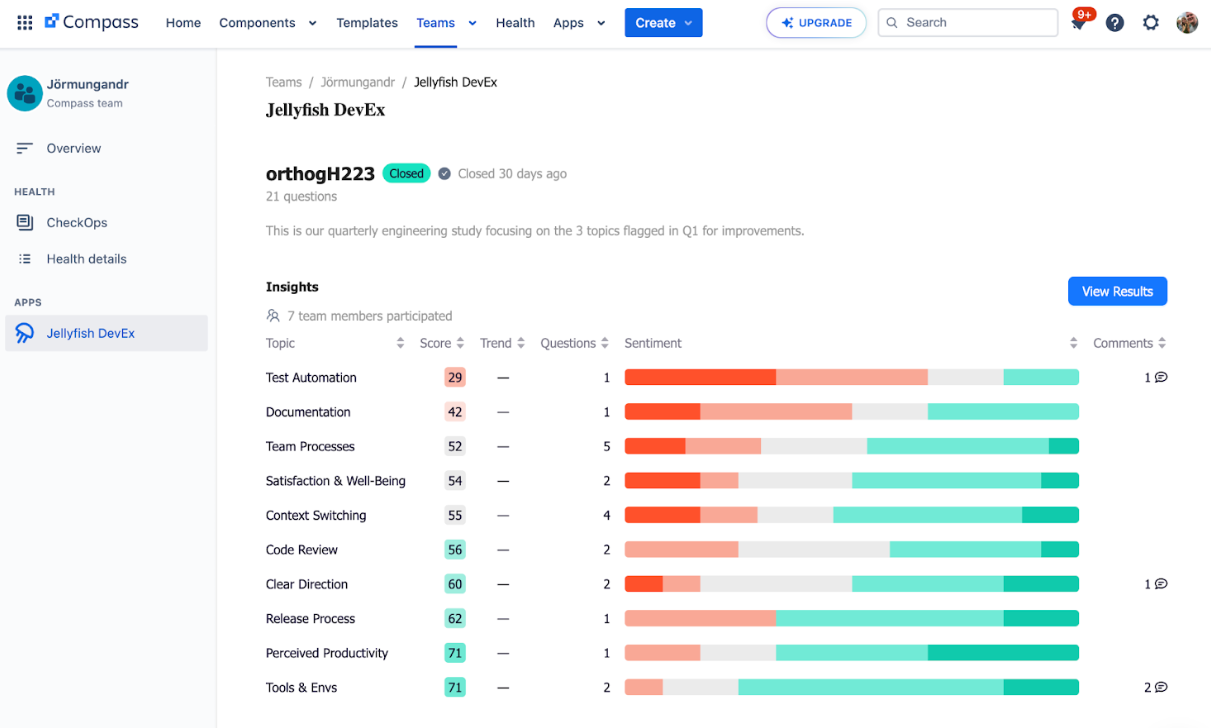The width and height of the screenshot is (1211, 728).
Task: Select Overview in the sidebar
Action: (74, 148)
